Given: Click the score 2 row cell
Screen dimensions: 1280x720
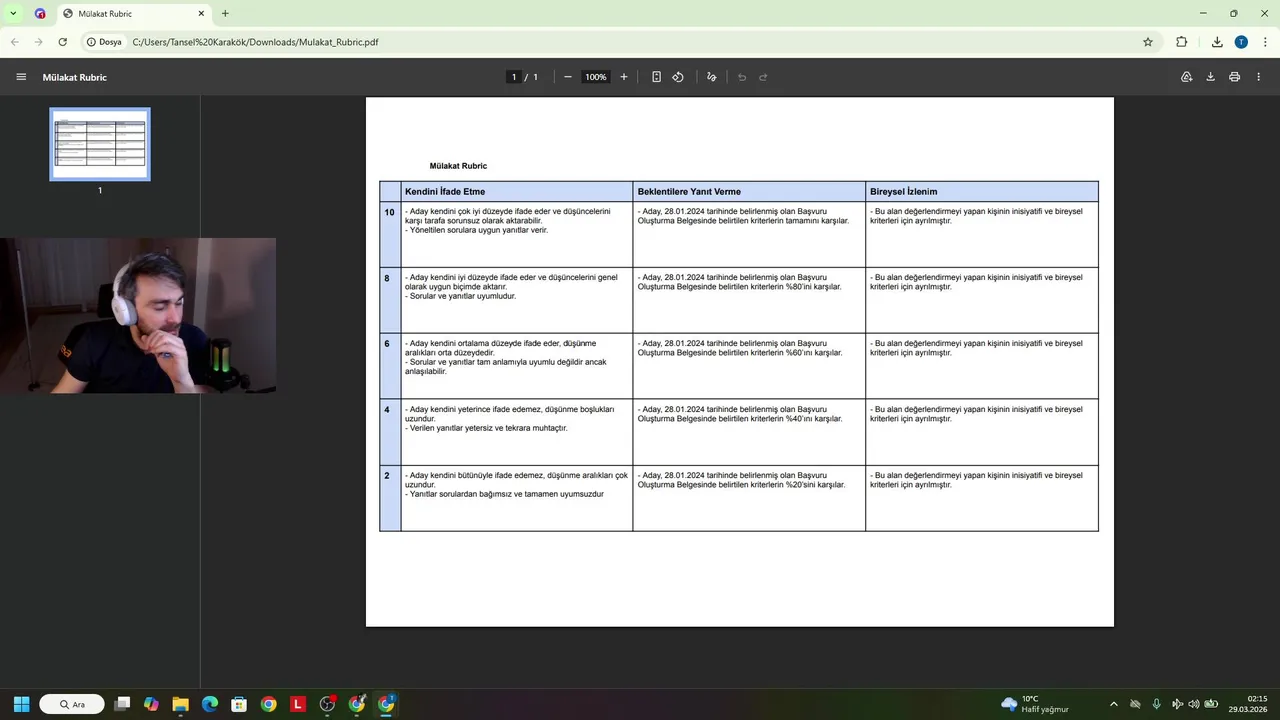Looking at the screenshot, I should coord(390,498).
